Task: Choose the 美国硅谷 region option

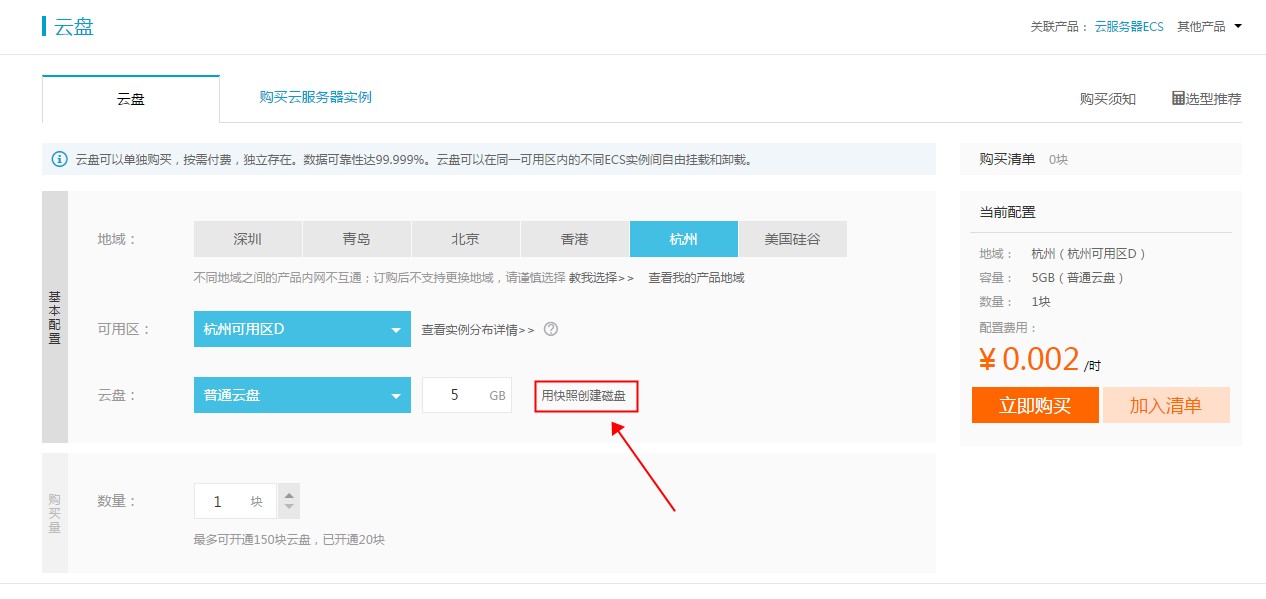Action: [x=792, y=239]
